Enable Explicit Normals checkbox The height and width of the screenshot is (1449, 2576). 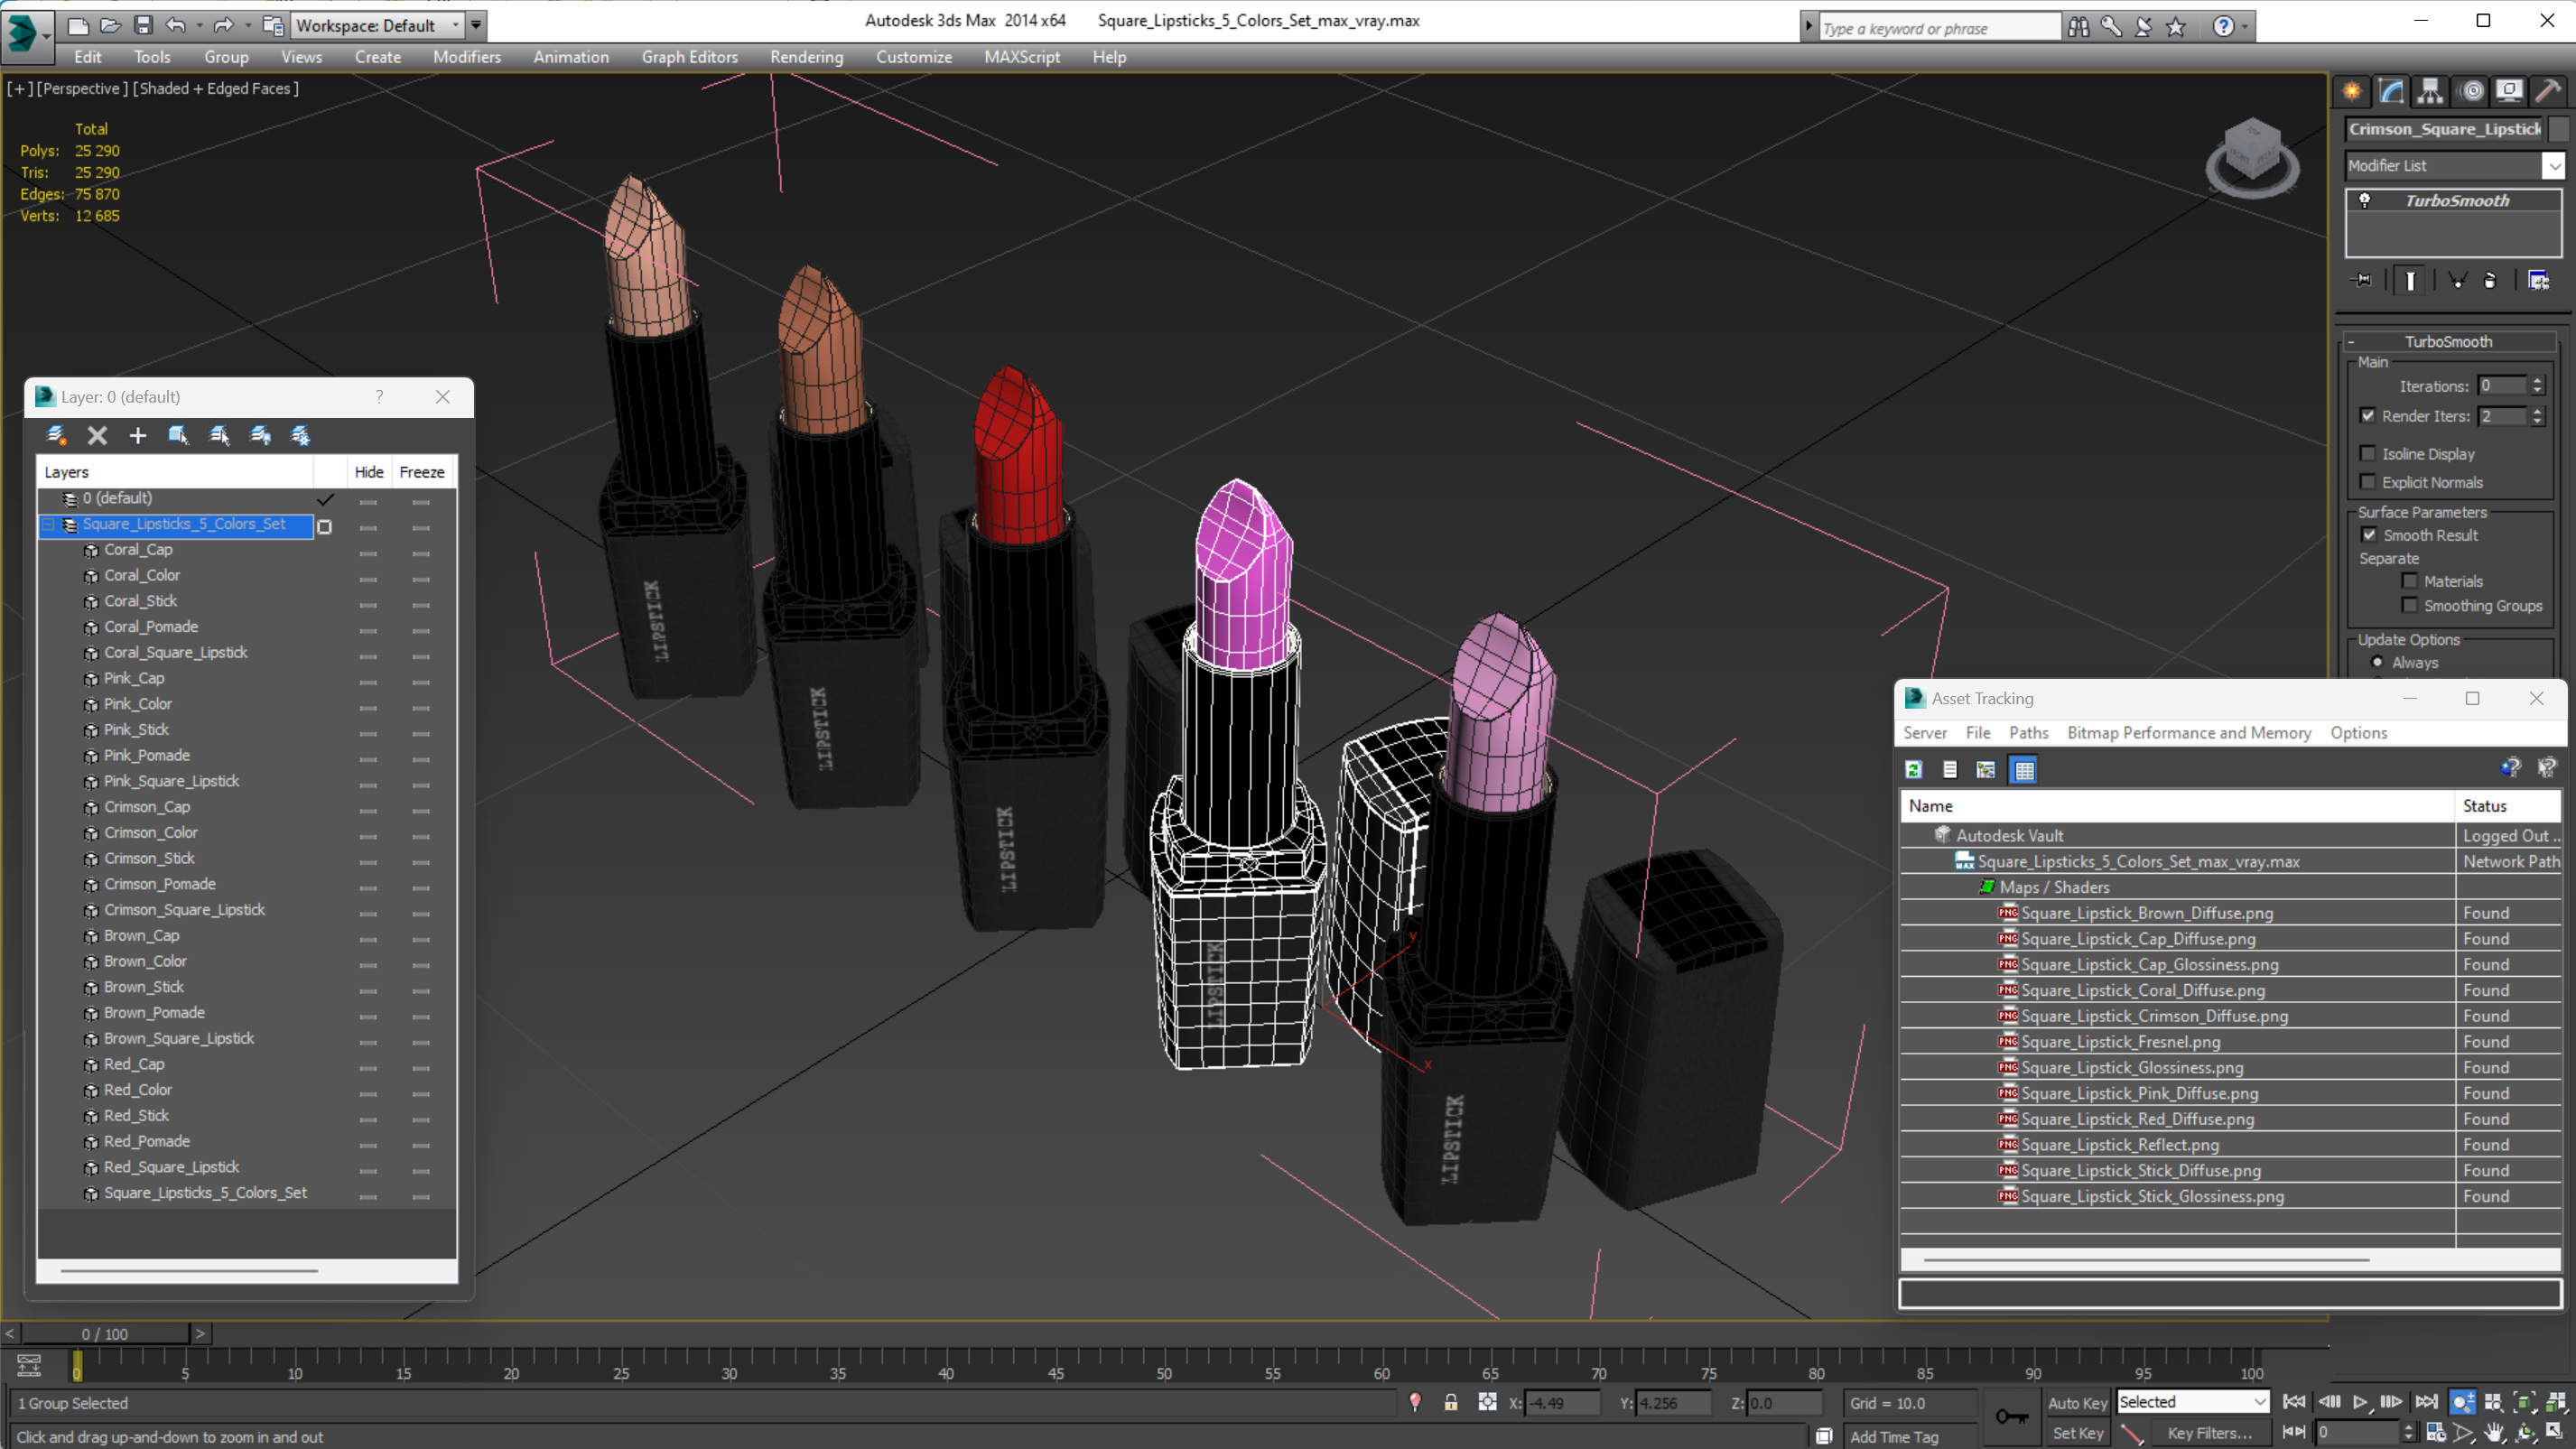pos(2367,482)
